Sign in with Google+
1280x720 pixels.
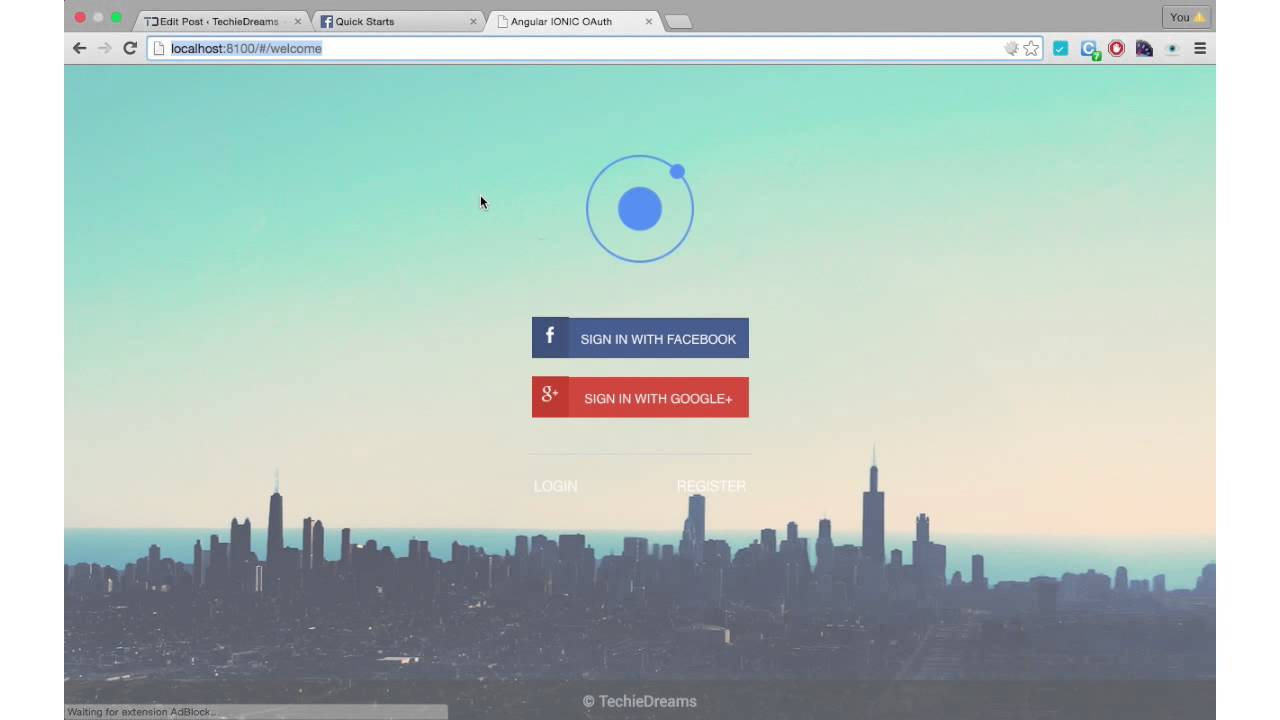click(640, 397)
